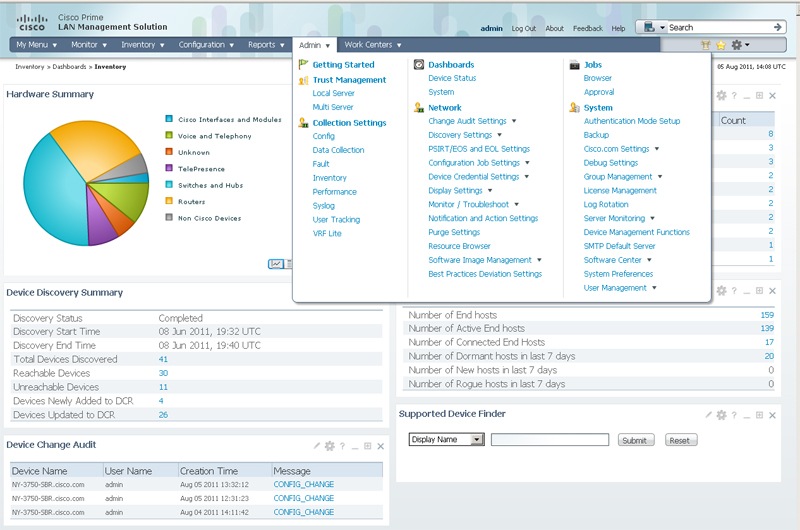The height and width of the screenshot is (530, 800).
Task: Open the first CONFIG_CHANGE message link
Action: 304,484
